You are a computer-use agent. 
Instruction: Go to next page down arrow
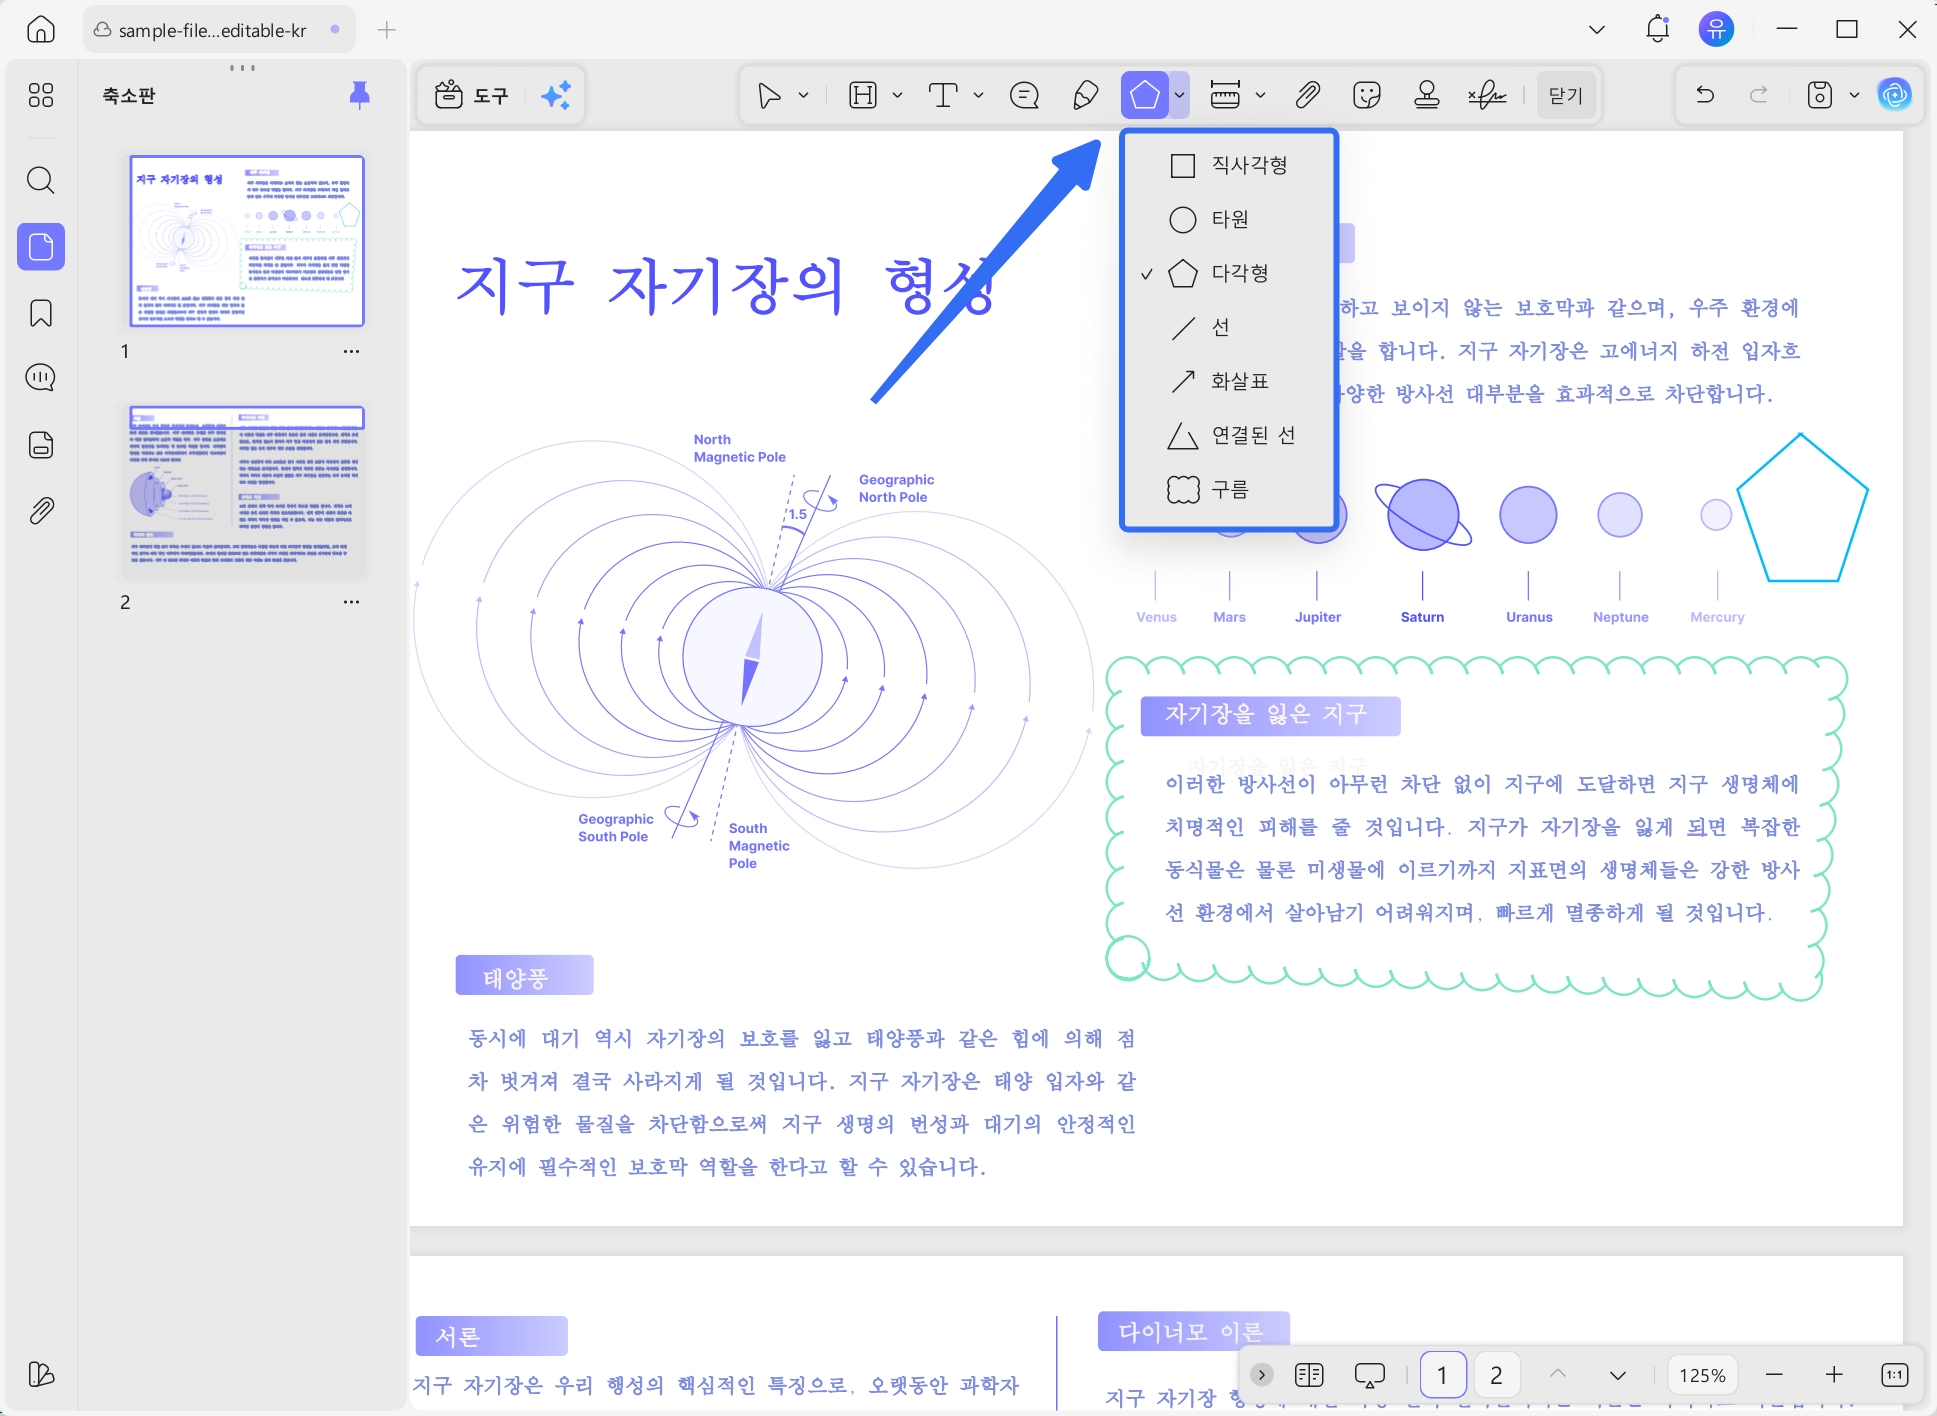[x=1617, y=1375]
